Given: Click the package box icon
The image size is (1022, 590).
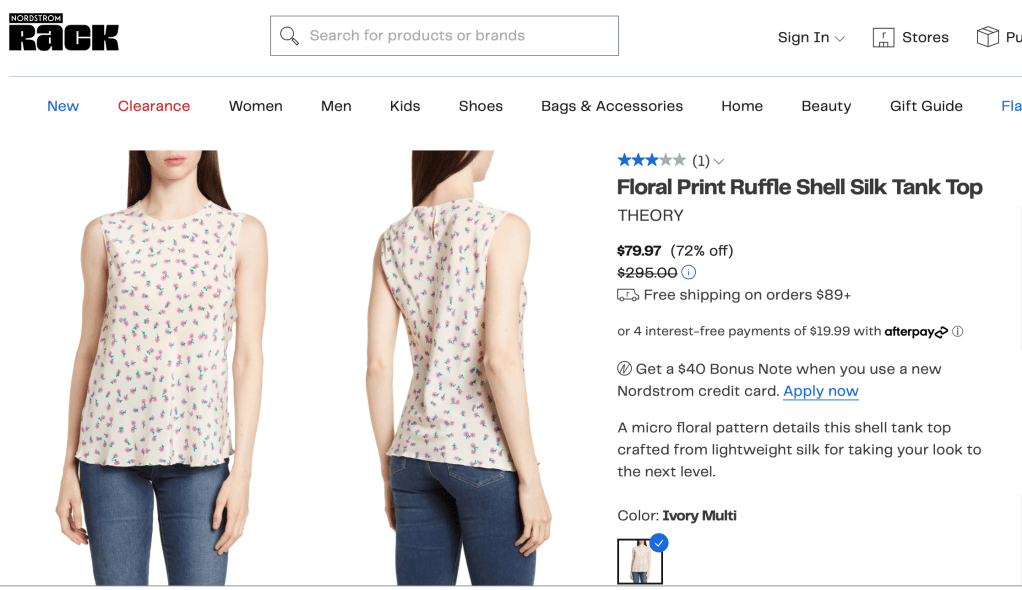Looking at the screenshot, I should pos(987,37).
